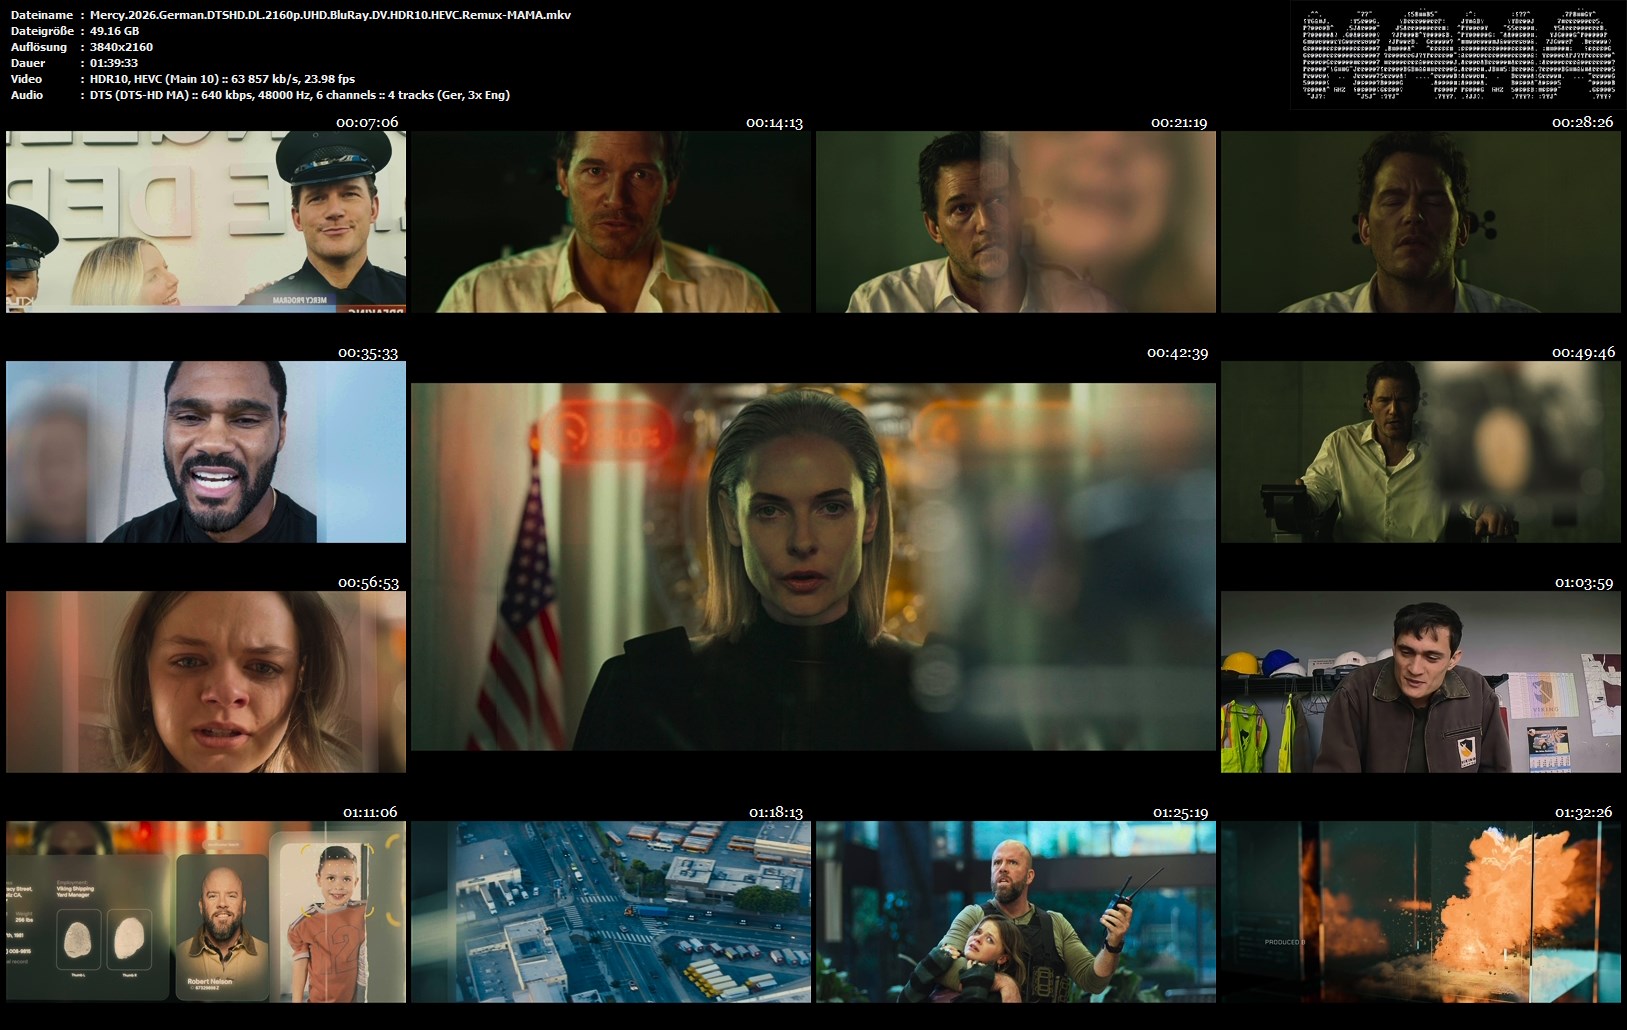This screenshot has height=1030, width=1627.
Task: Click the file name ending in Remux-MAMA.mkv
Action: point(330,15)
